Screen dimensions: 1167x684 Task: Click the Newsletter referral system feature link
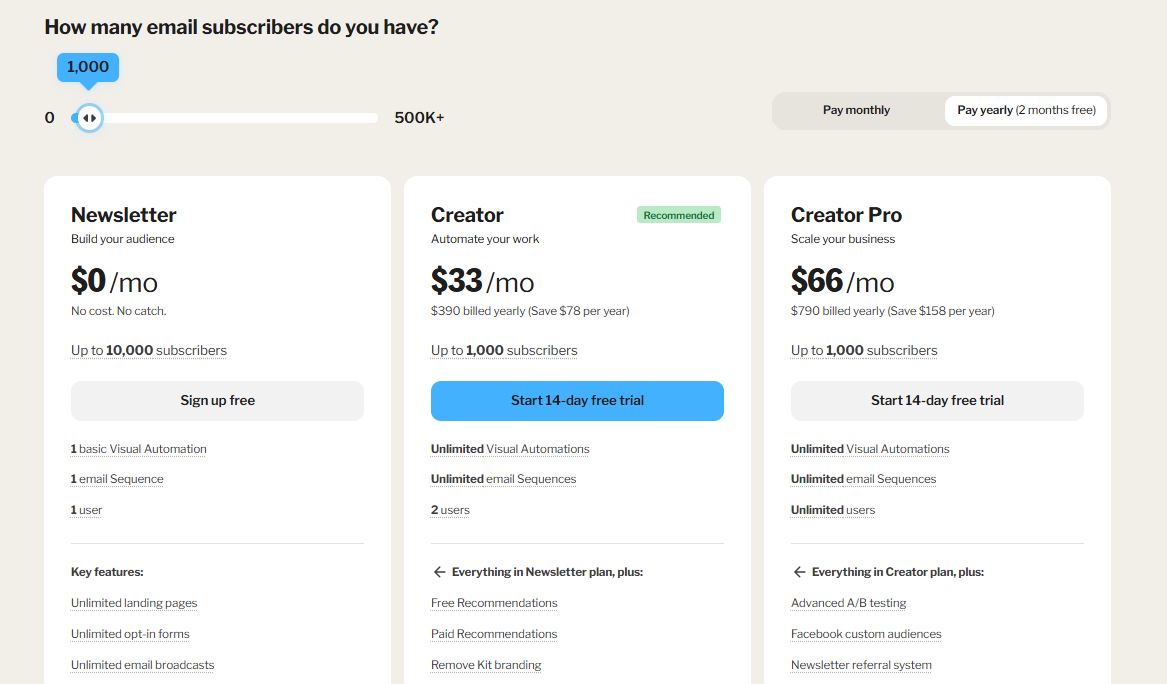tap(861, 665)
